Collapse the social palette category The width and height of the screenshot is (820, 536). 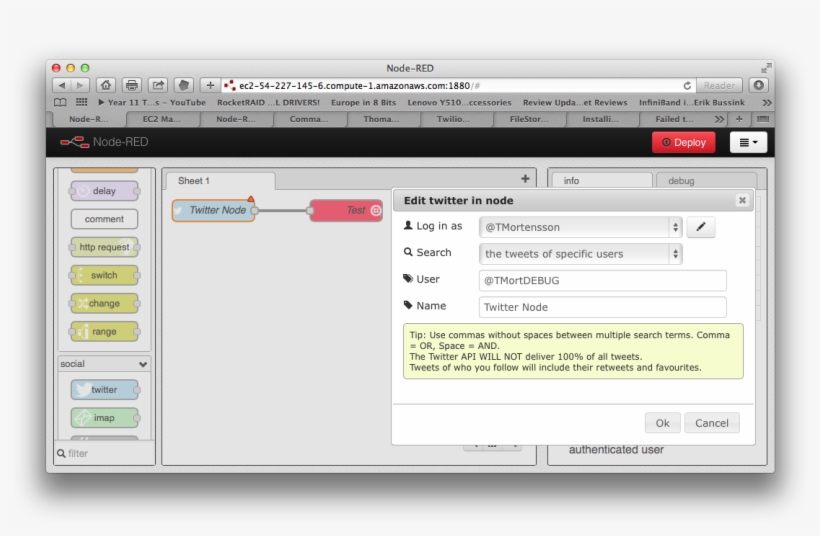tap(142, 364)
